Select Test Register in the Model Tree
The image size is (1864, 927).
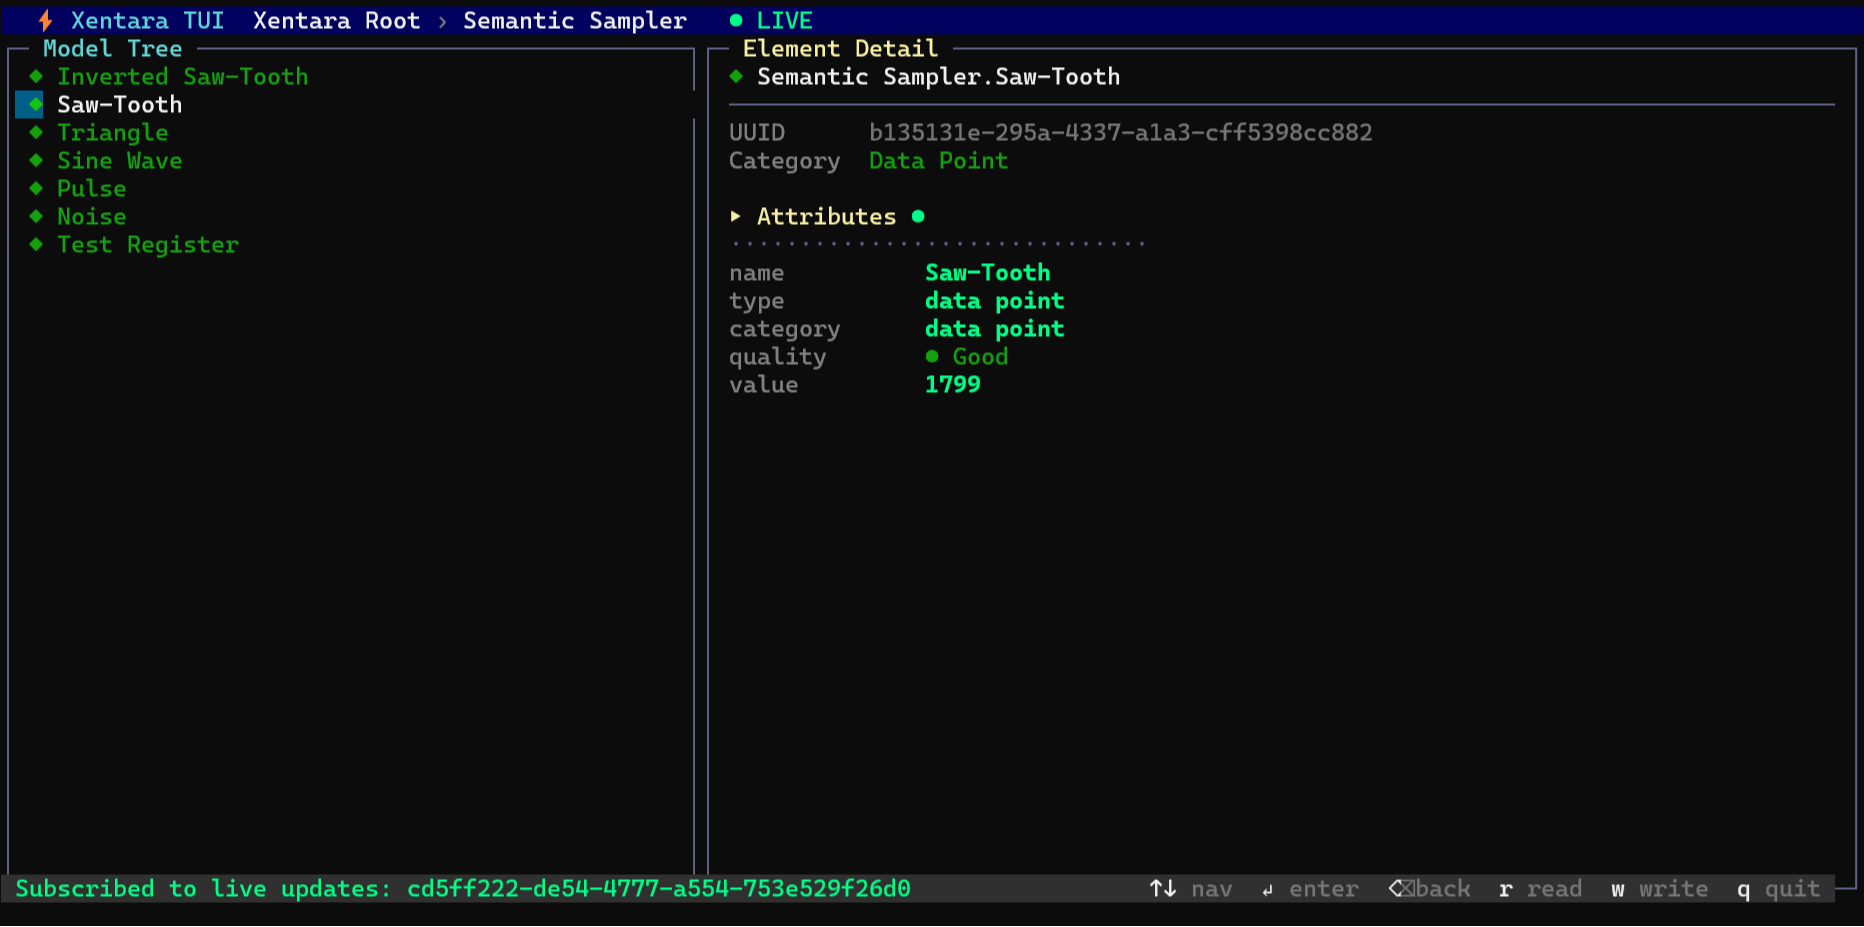click(x=148, y=244)
